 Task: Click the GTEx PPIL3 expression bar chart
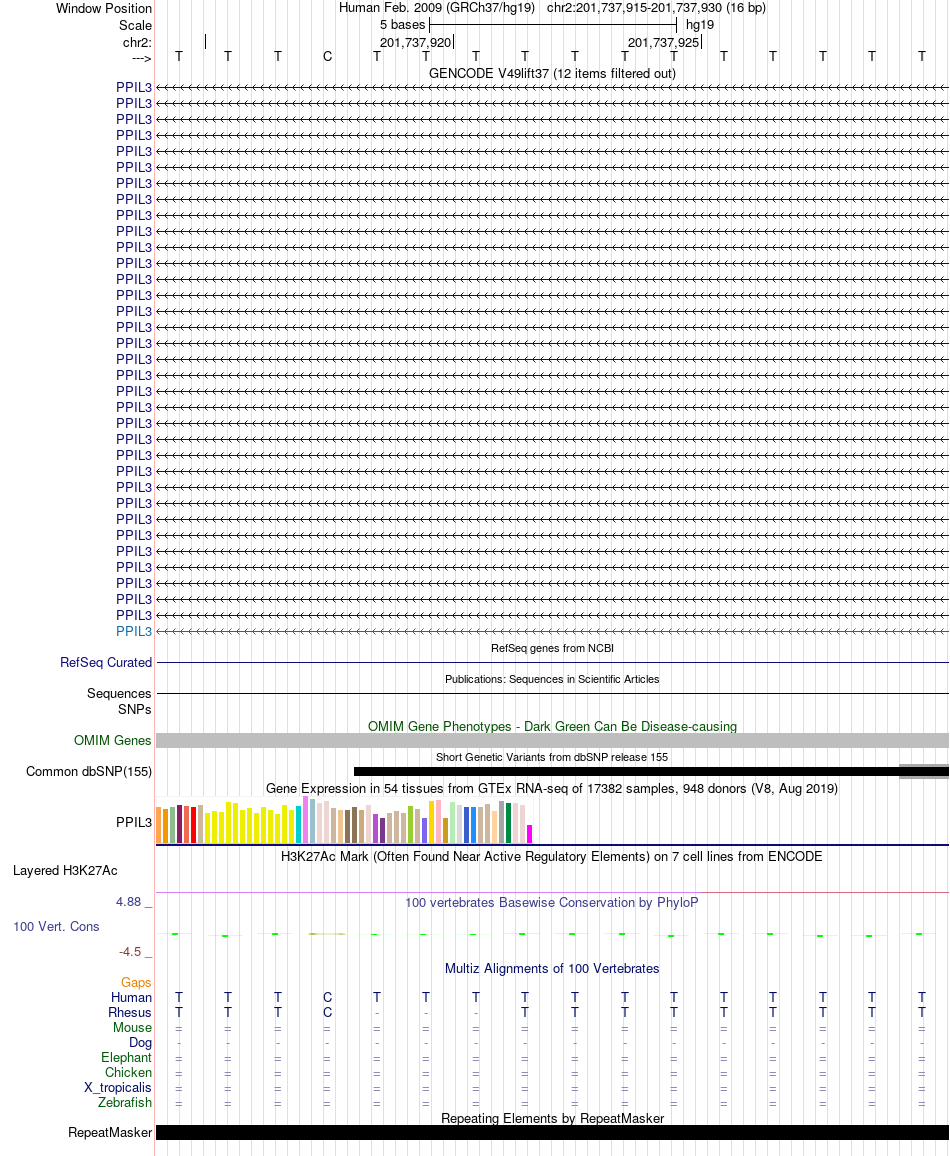344,820
